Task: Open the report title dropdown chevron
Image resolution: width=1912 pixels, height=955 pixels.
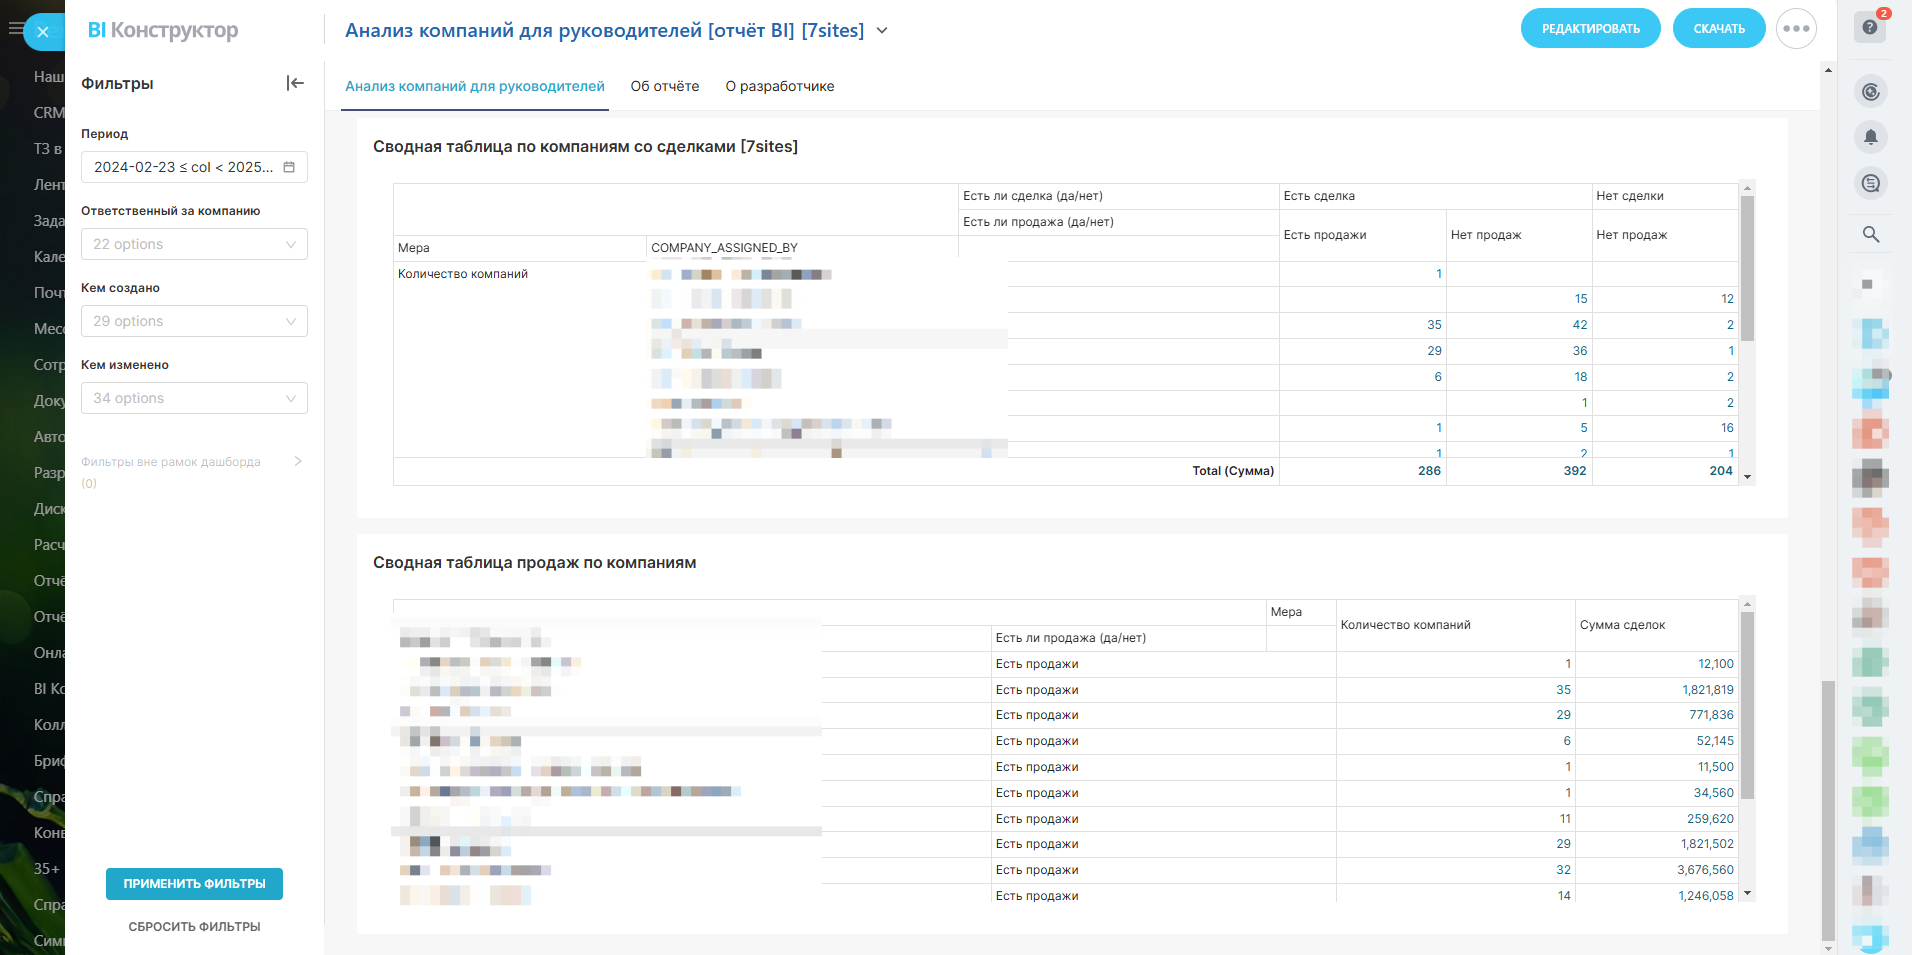Action: click(x=882, y=31)
